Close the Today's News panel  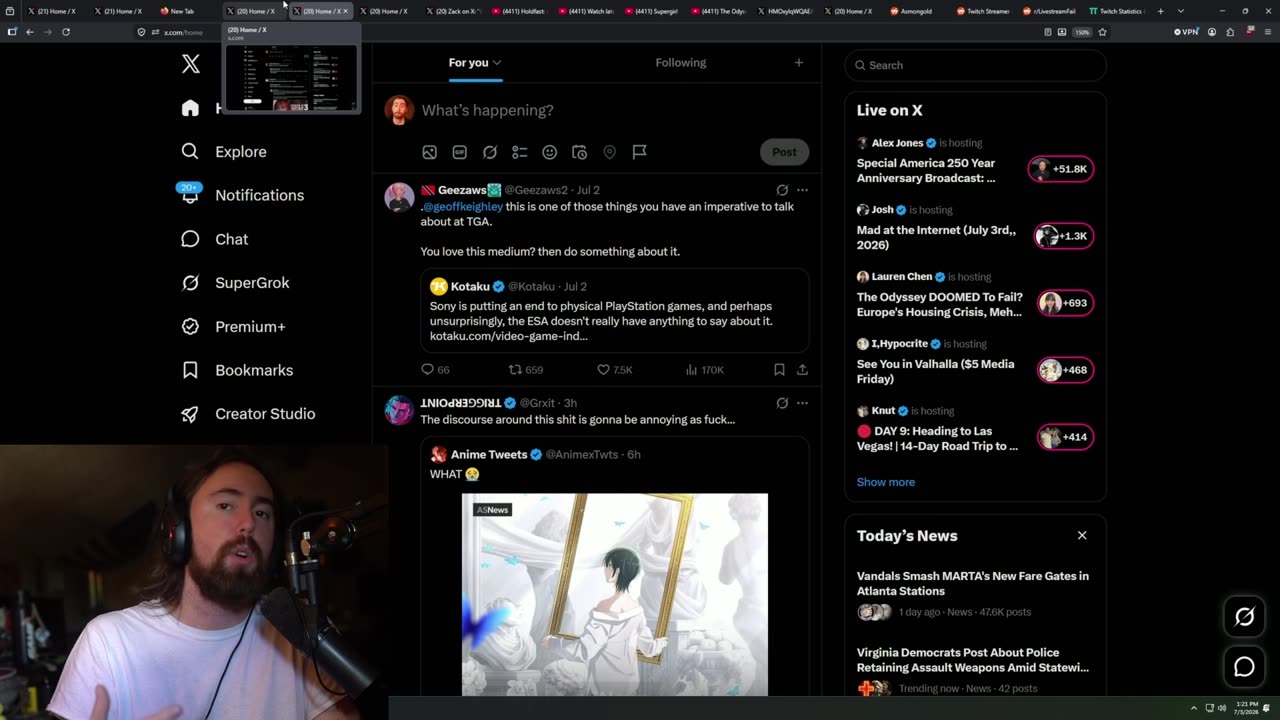click(x=1082, y=535)
